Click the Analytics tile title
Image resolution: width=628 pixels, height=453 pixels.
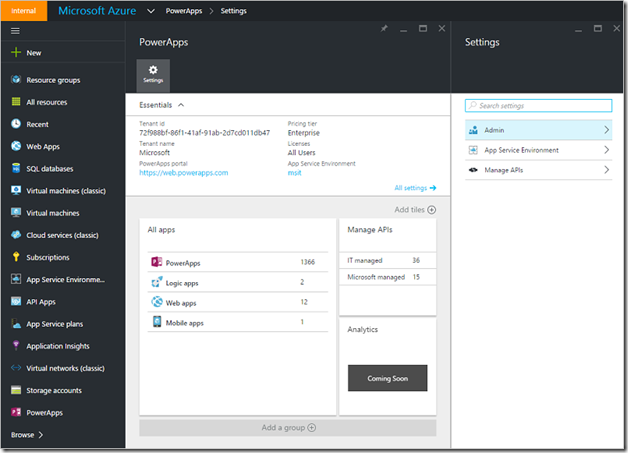[362, 329]
